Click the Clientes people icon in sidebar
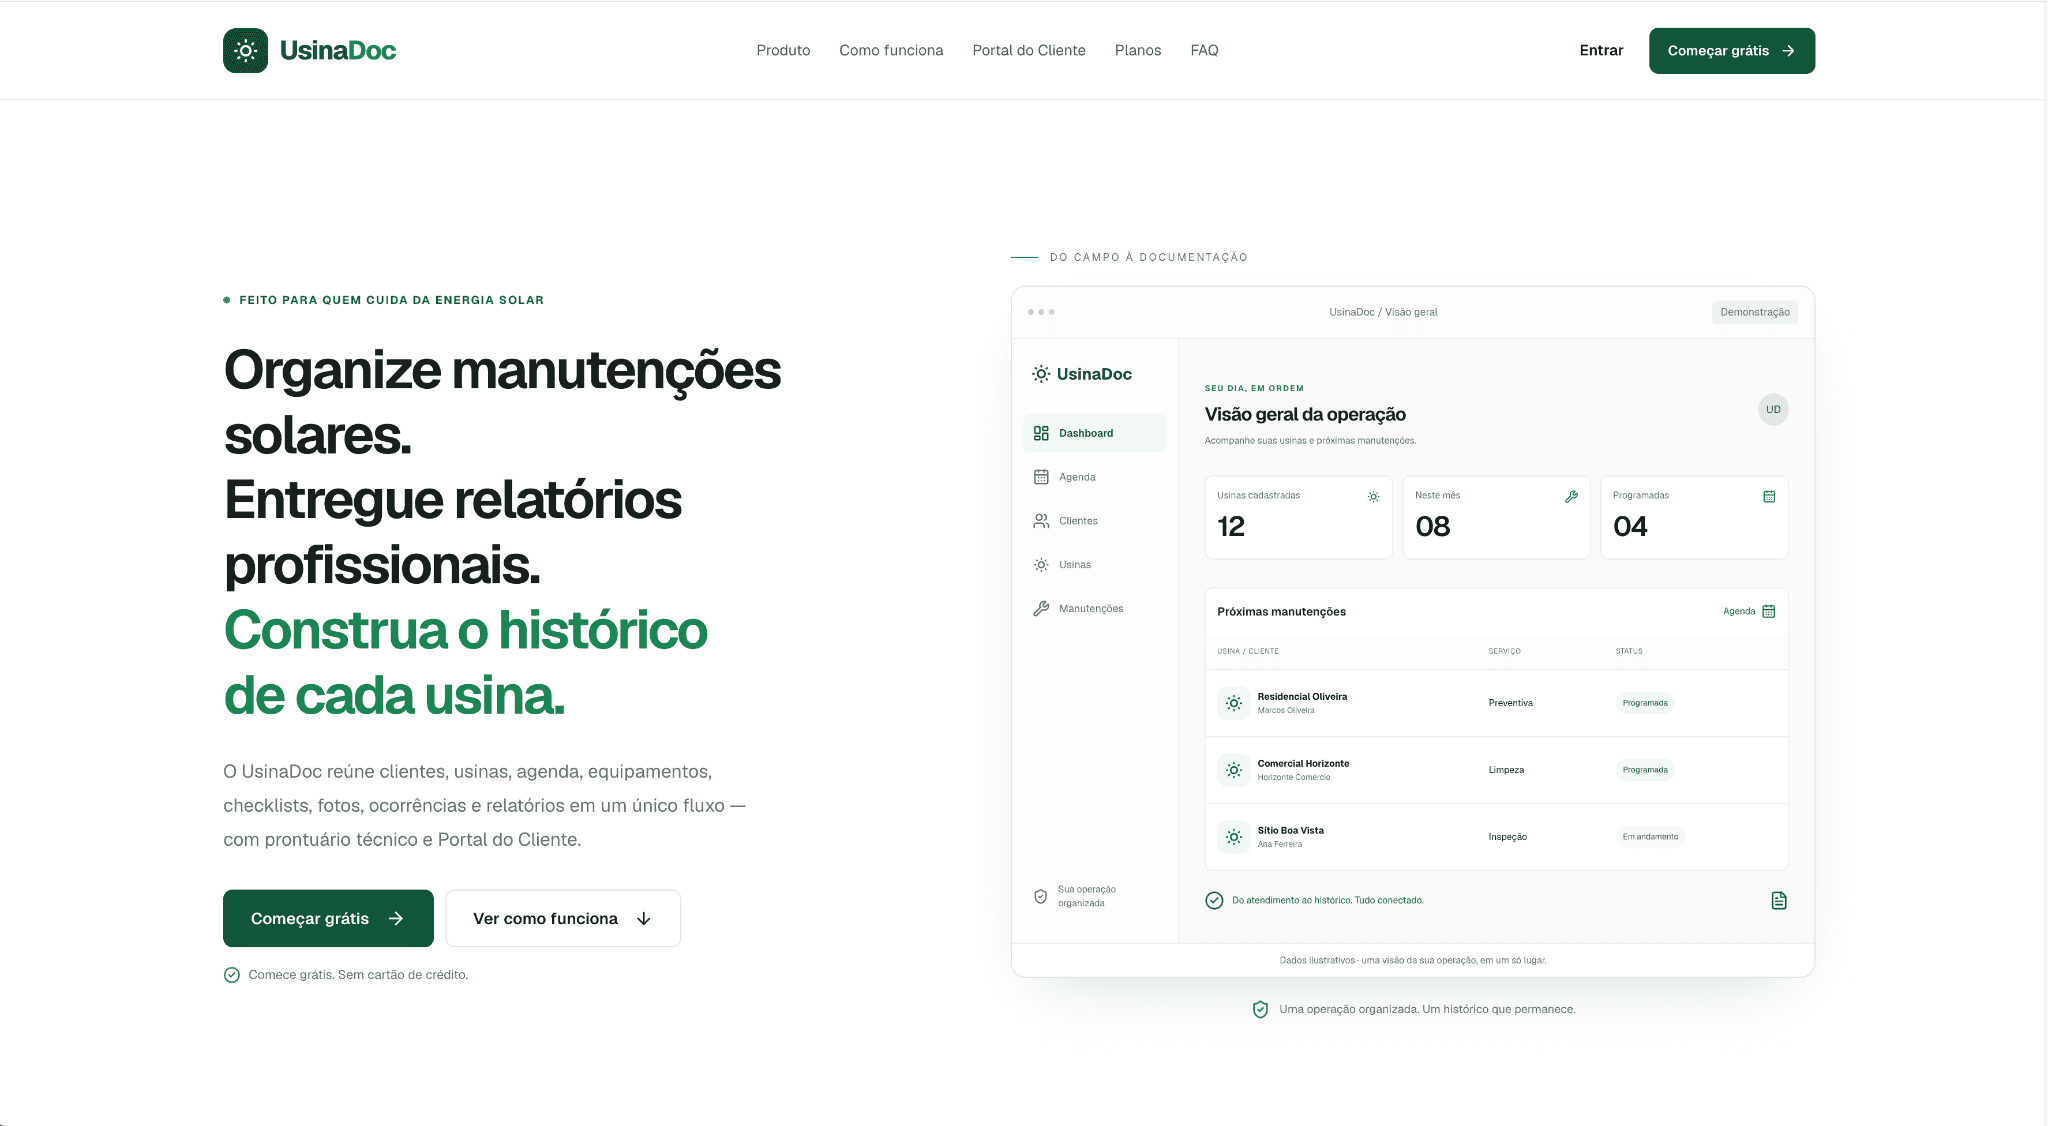 click(1041, 521)
